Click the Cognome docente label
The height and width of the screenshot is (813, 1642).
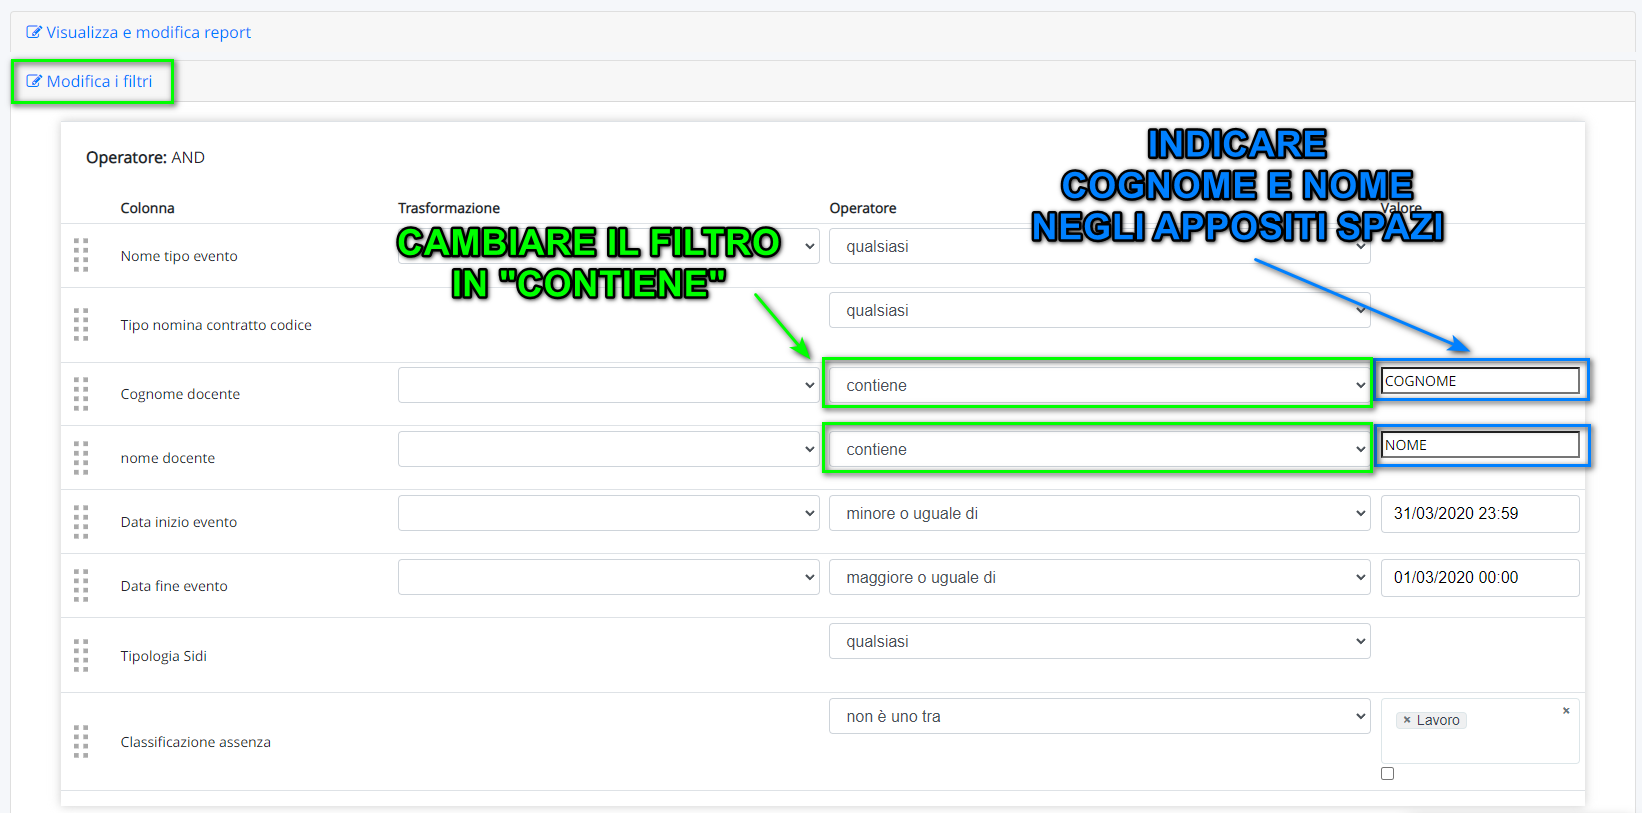point(180,394)
